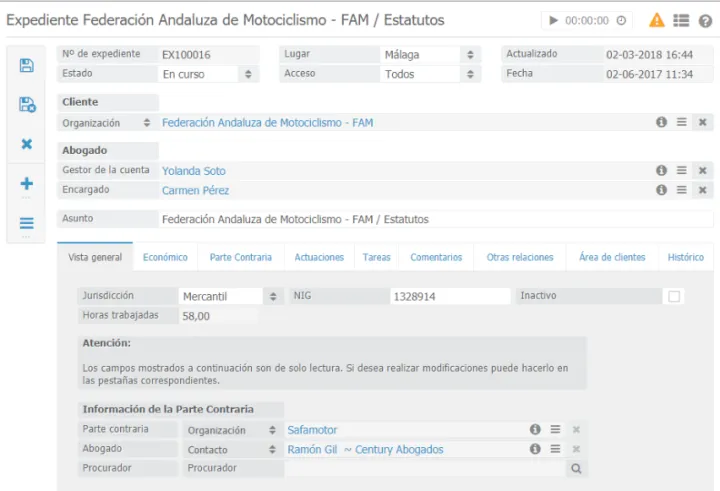Start the timer play button

(553, 20)
